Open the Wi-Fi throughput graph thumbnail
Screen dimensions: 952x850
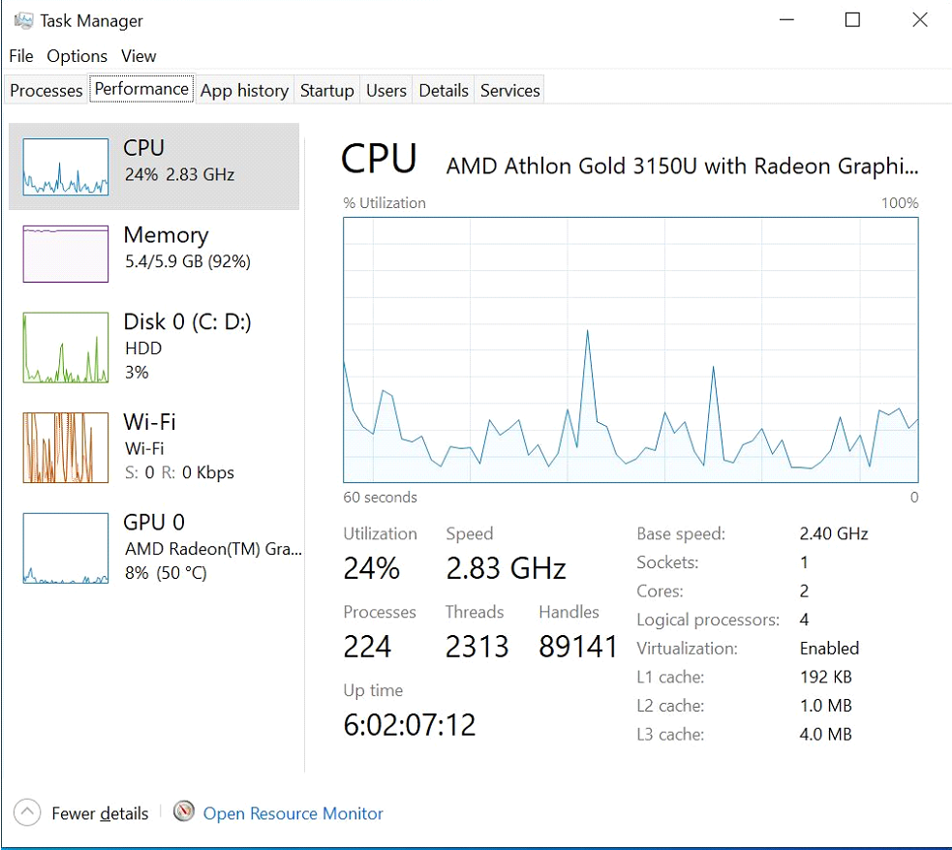(x=66, y=447)
